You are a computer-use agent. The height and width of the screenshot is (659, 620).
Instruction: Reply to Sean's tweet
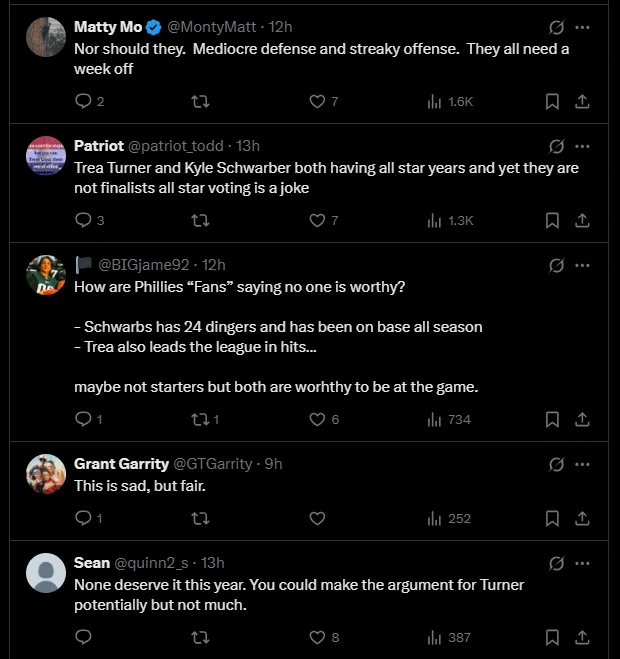pyautogui.click(x=84, y=637)
